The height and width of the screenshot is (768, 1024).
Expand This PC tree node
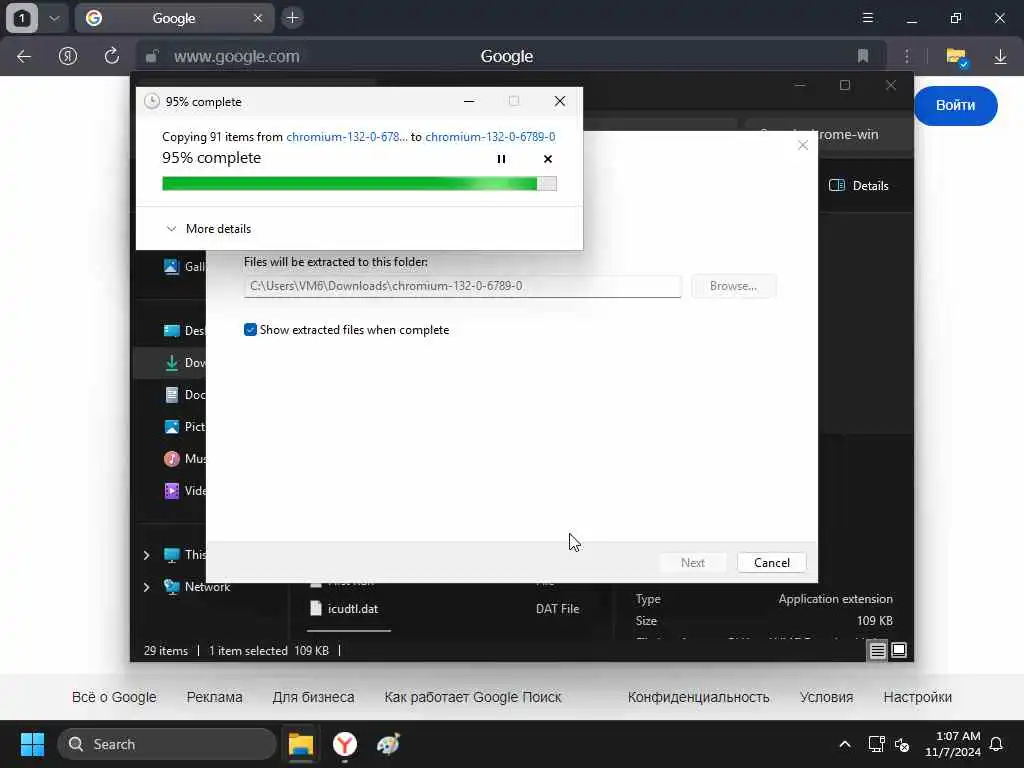point(146,554)
